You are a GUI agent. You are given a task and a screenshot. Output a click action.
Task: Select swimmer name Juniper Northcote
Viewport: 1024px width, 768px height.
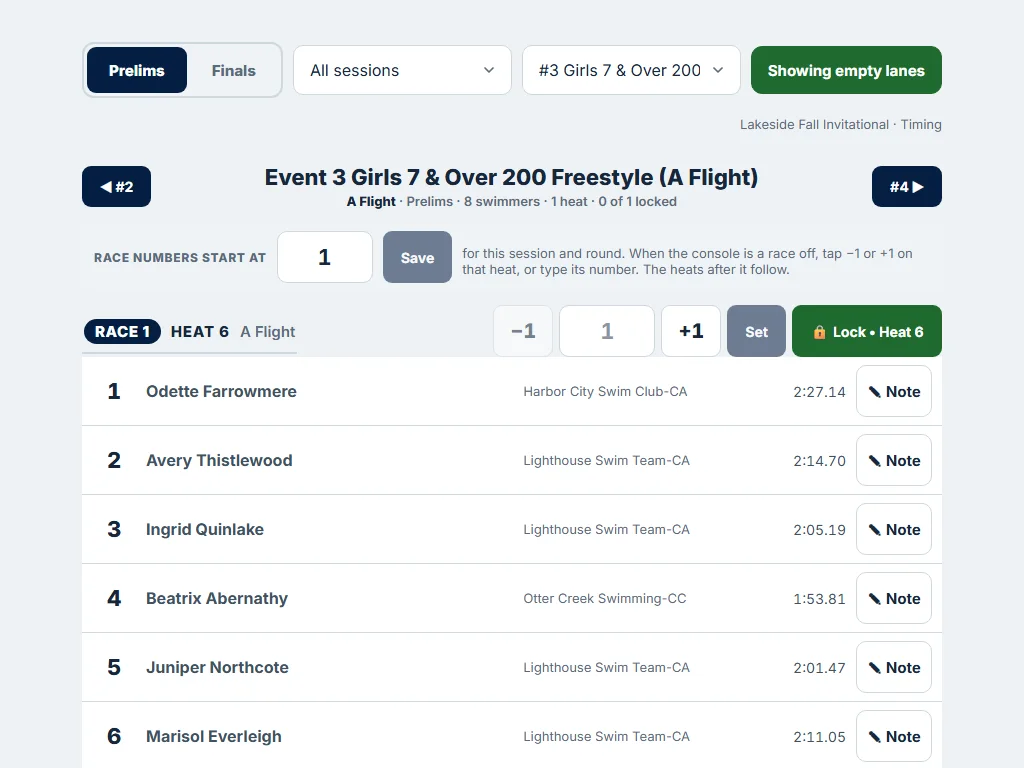tap(217, 667)
